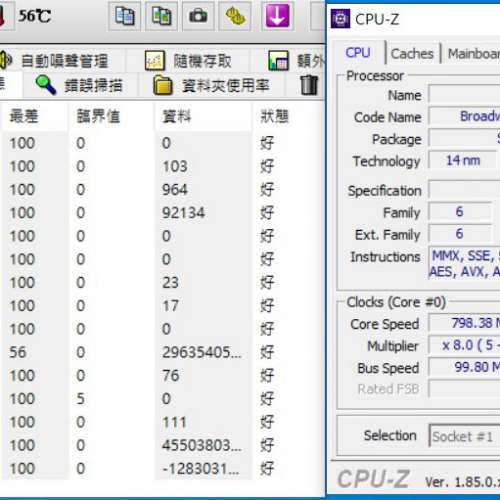Select the cell with data 964

coord(175,190)
